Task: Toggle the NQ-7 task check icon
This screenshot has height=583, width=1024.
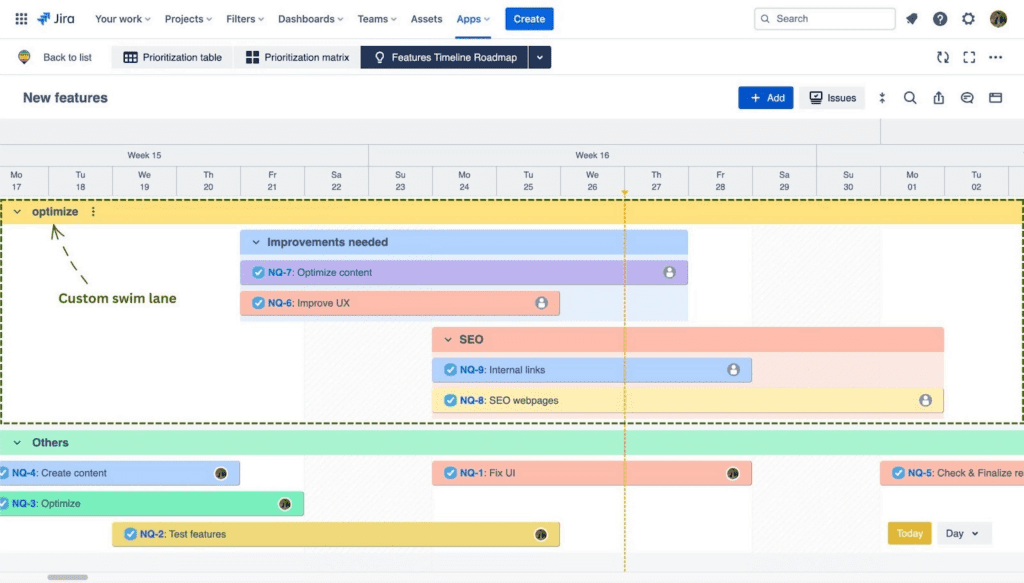Action: tap(258, 272)
